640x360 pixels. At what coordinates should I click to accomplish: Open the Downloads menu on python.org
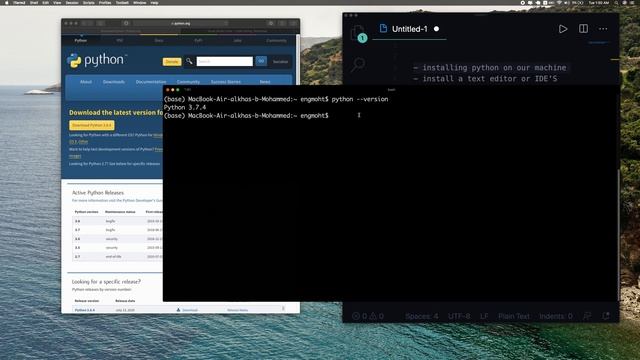point(113,82)
